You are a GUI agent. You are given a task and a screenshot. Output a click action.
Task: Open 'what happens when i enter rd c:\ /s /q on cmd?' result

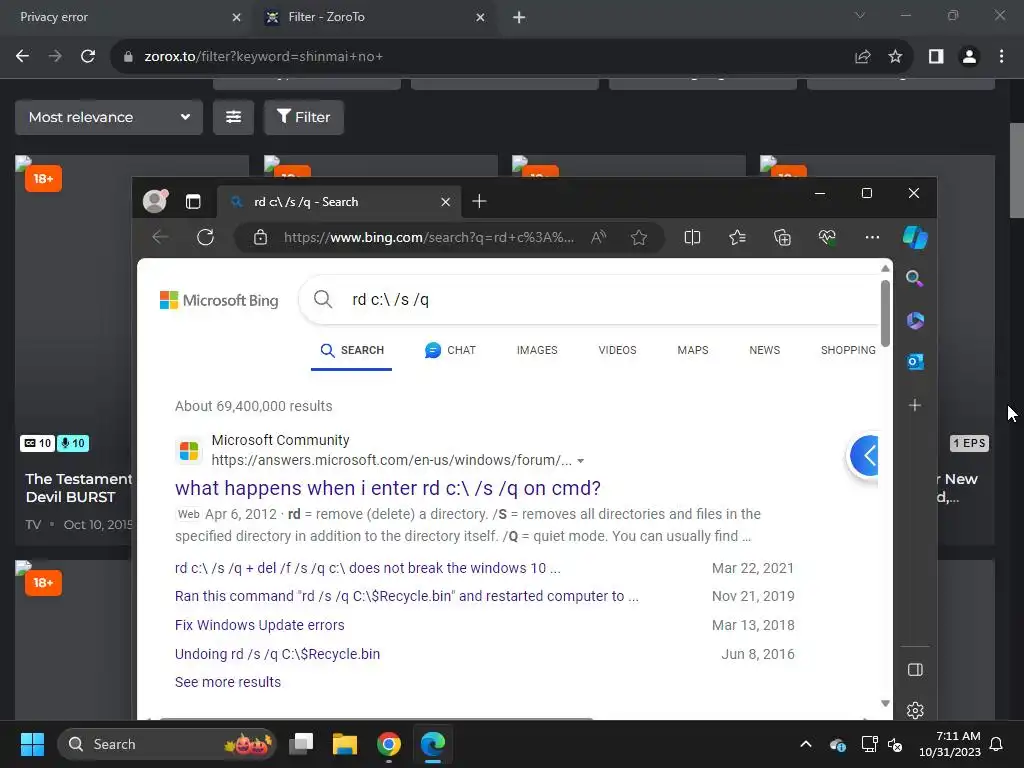point(388,488)
